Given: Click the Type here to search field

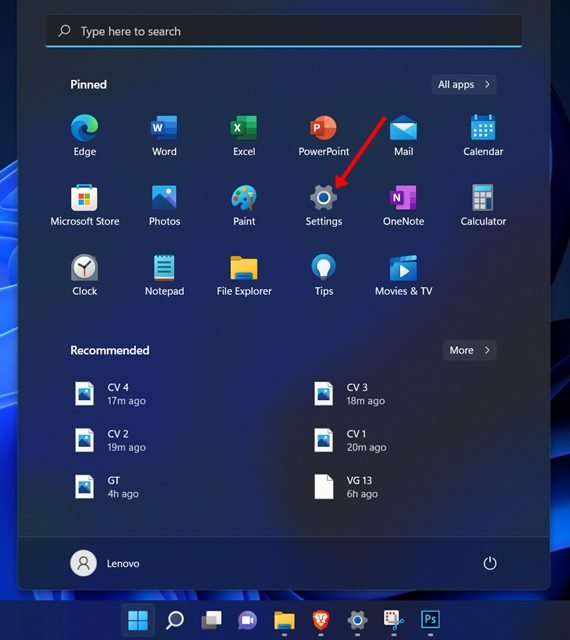Looking at the screenshot, I should tap(284, 31).
